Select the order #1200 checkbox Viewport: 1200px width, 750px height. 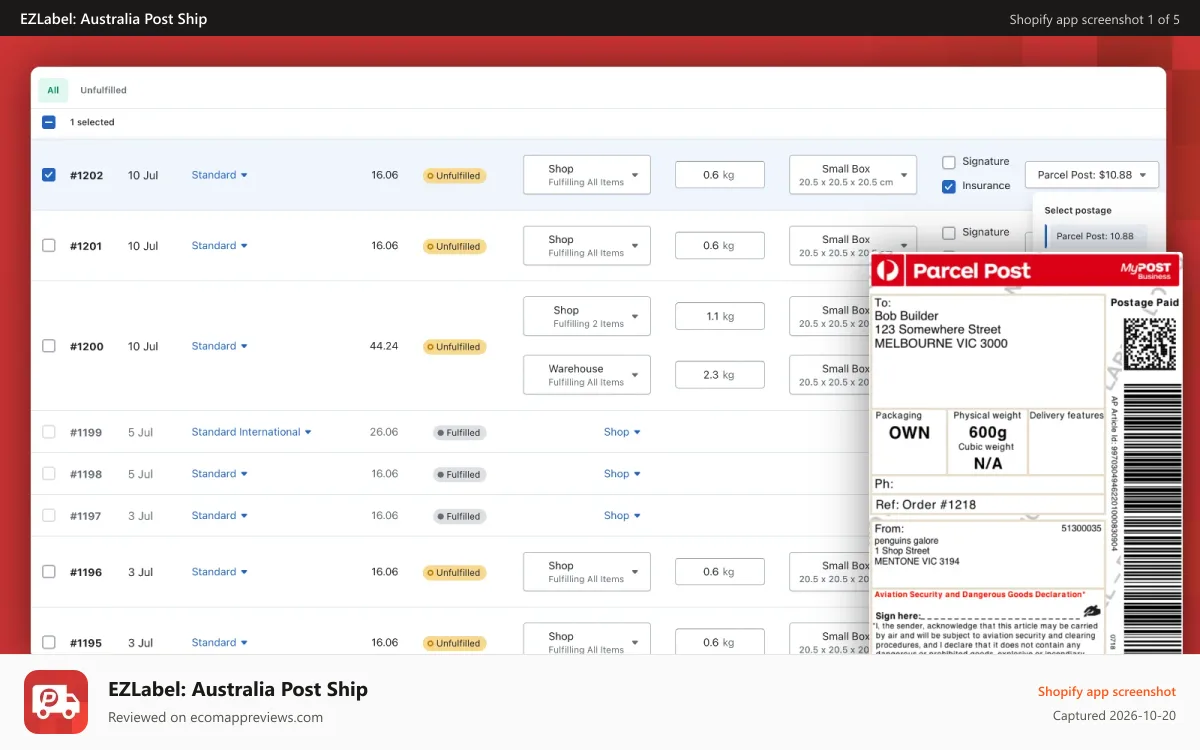pos(48,346)
